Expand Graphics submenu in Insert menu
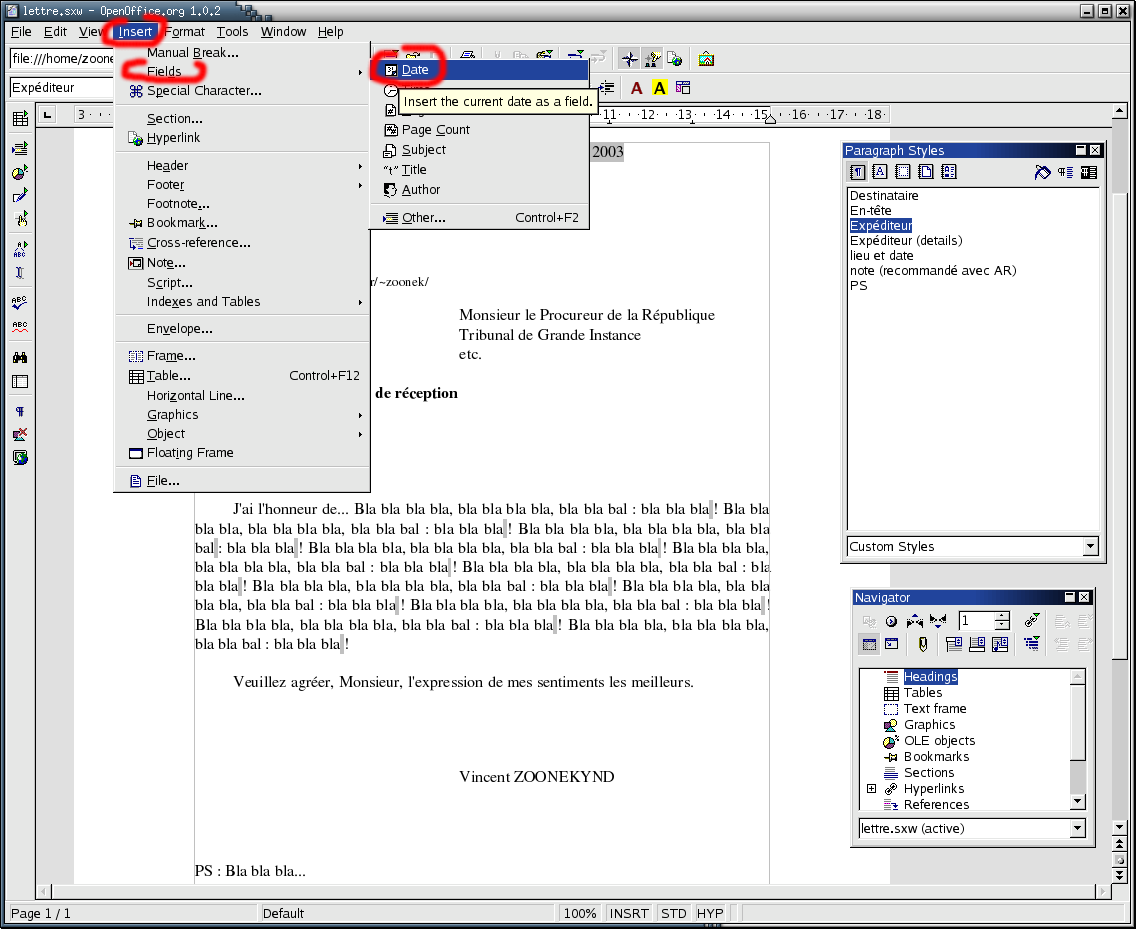The image size is (1136, 929). click(x=360, y=415)
